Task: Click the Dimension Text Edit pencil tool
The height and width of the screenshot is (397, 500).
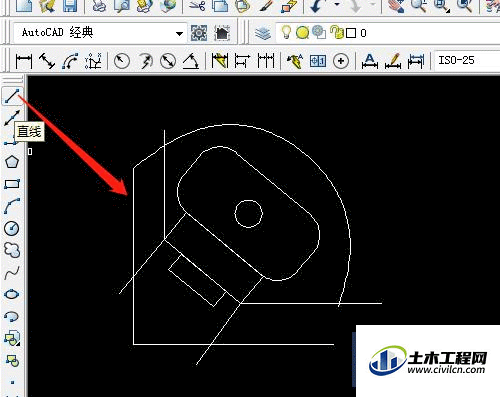Action: pyautogui.click(x=393, y=61)
